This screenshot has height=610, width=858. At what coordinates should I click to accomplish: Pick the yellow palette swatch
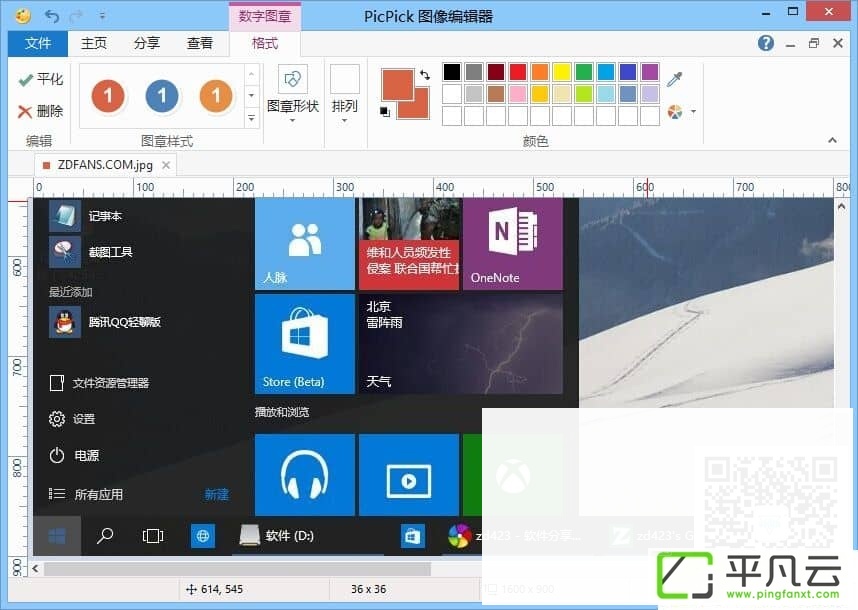562,72
